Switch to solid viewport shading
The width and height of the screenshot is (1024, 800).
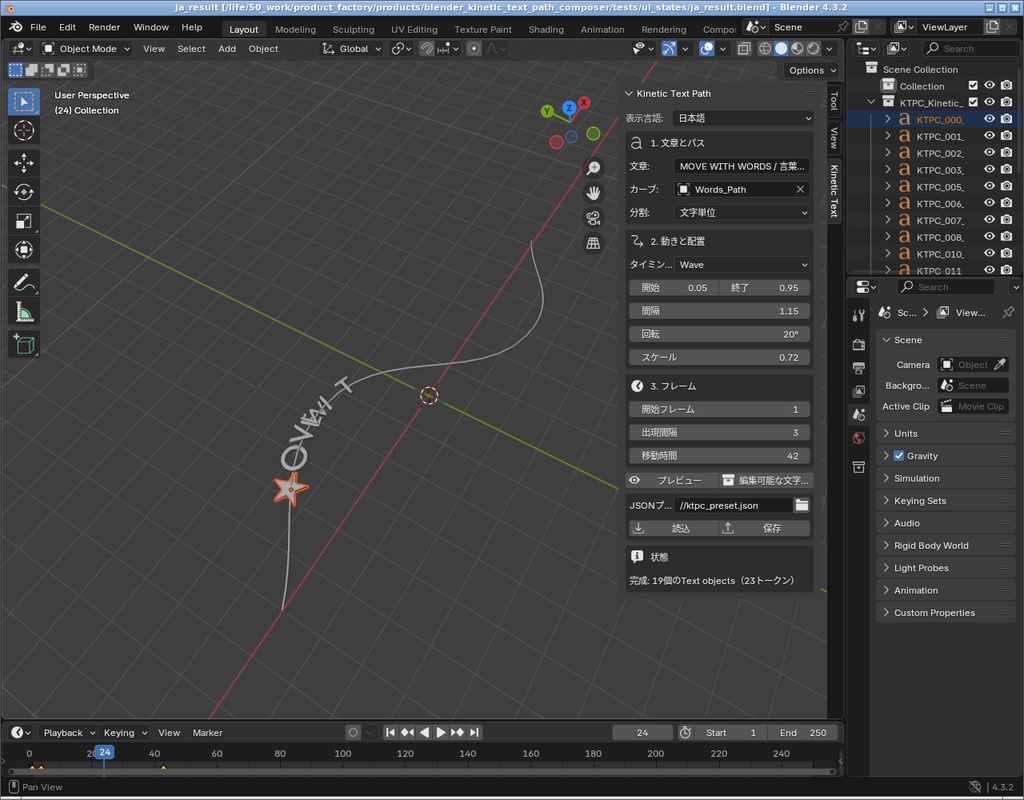coord(781,48)
